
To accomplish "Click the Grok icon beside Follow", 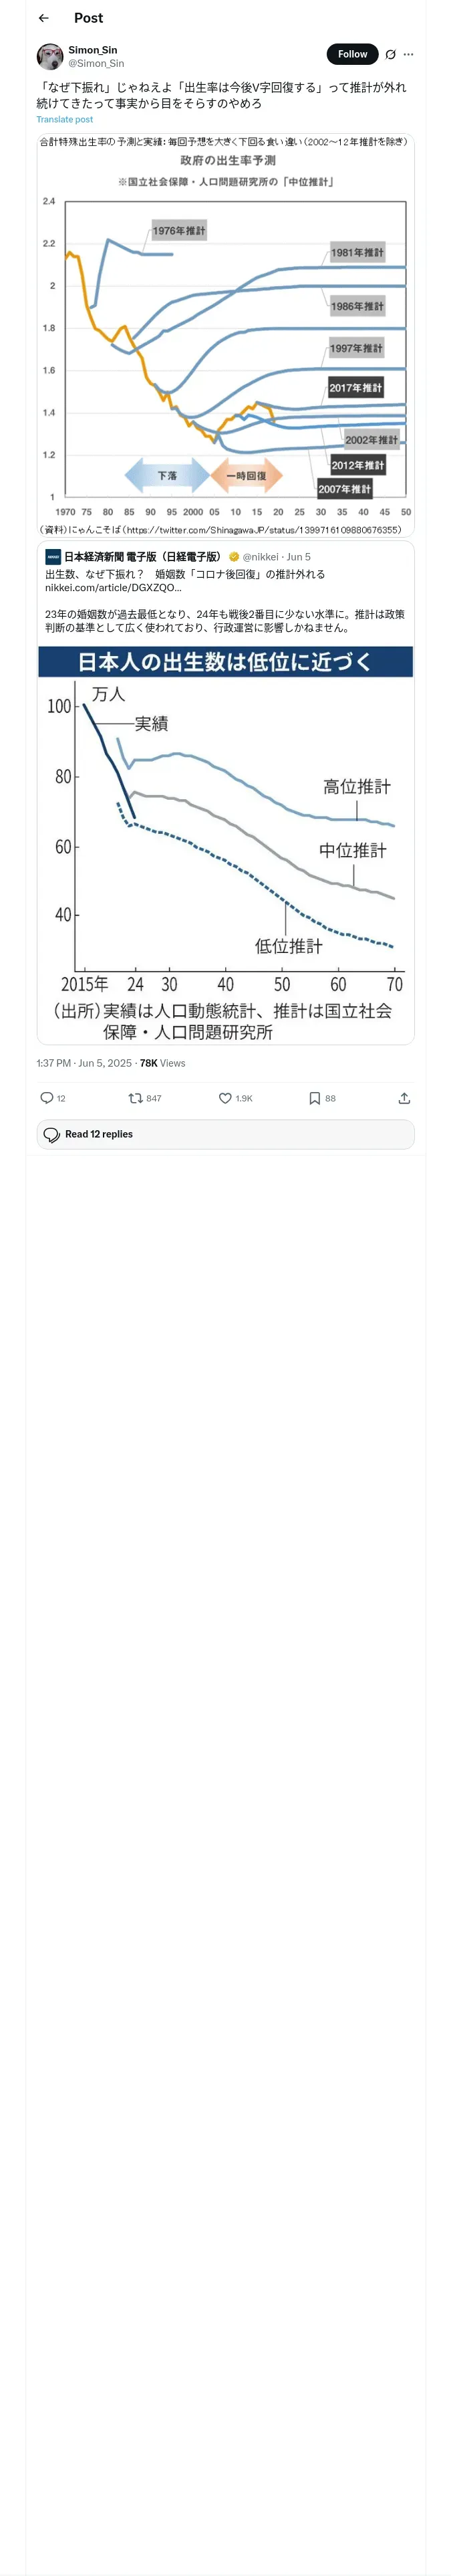I will point(390,55).
